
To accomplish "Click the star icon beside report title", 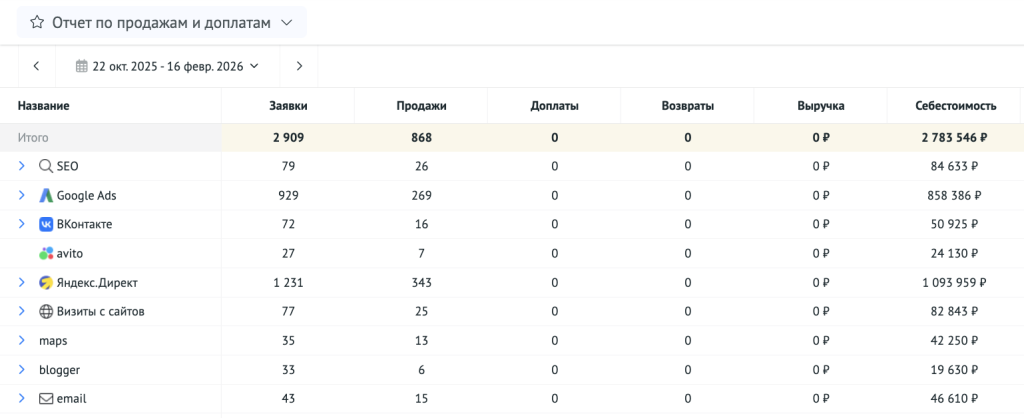I will 36,22.
